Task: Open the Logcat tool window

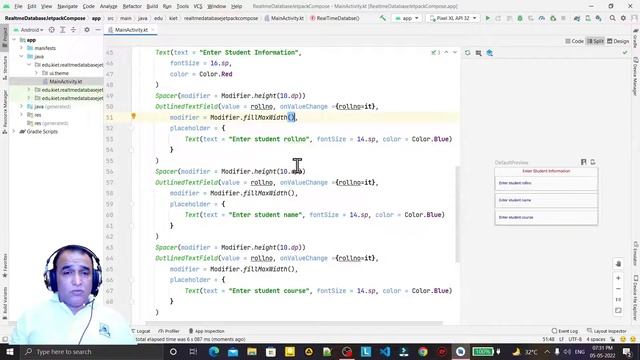Action: tap(140, 331)
